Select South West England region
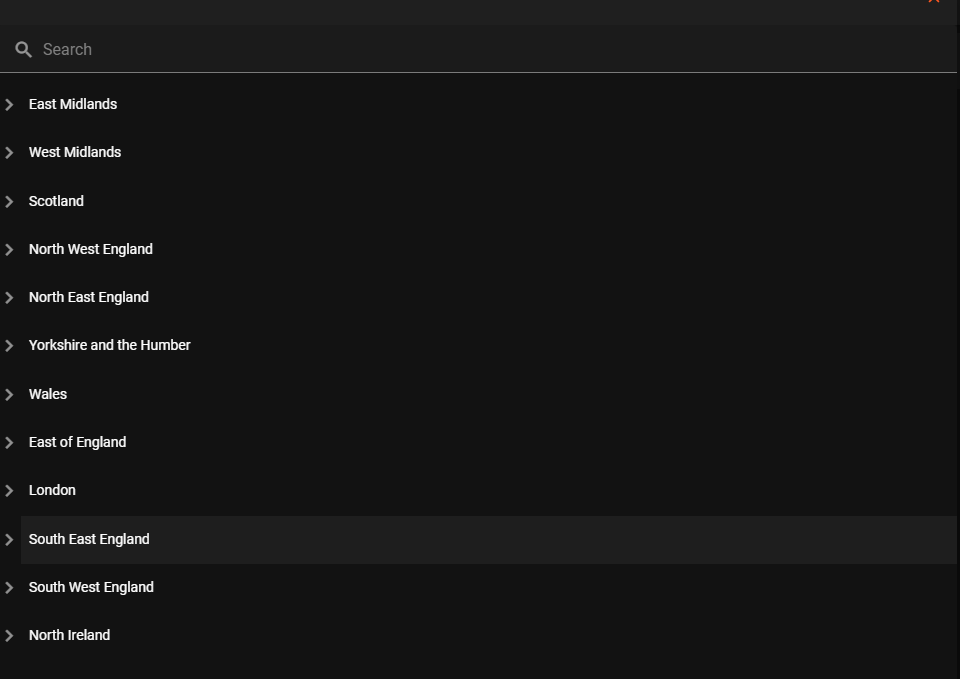960x679 pixels. tap(91, 587)
